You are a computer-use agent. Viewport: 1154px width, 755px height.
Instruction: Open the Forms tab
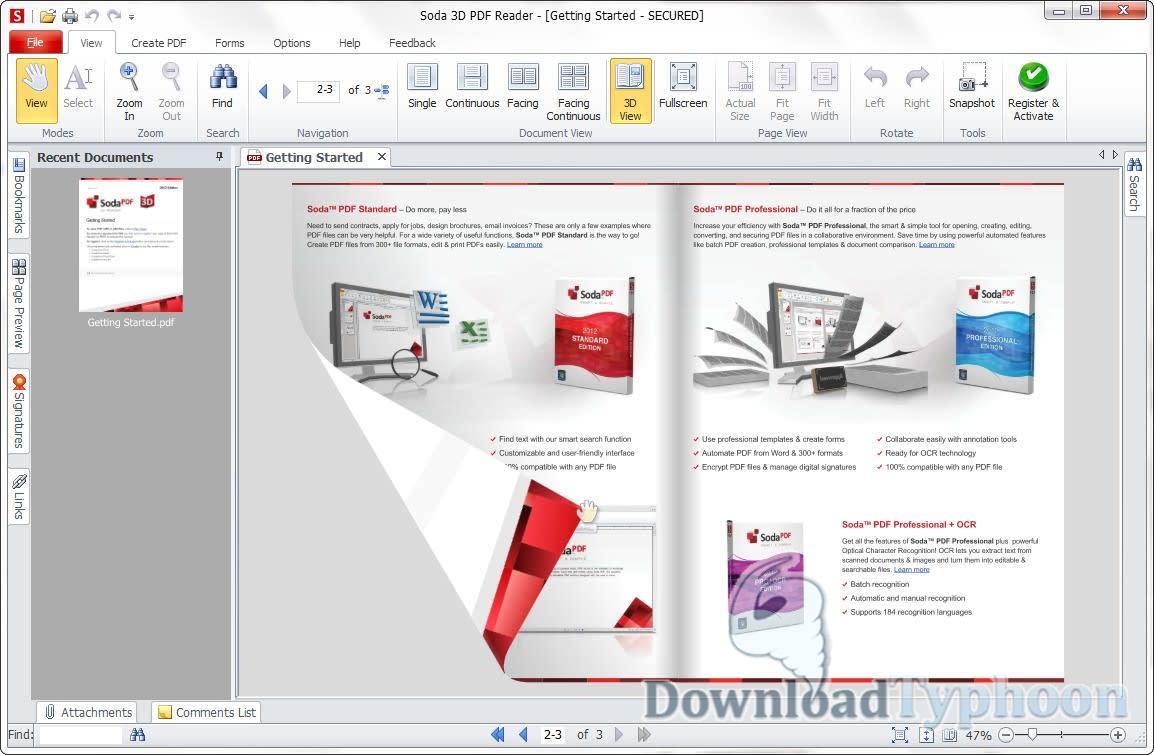(x=230, y=43)
